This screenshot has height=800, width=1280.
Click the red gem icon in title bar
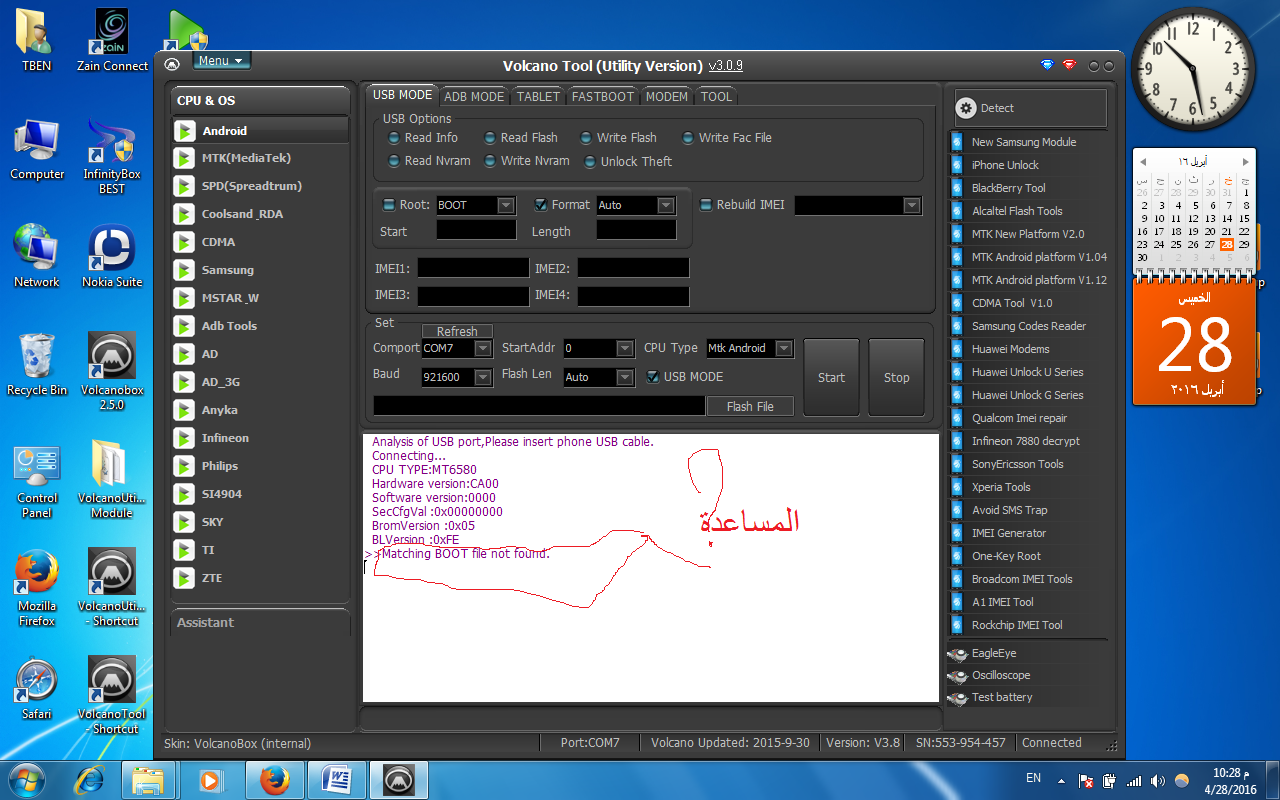tap(1070, 66)
